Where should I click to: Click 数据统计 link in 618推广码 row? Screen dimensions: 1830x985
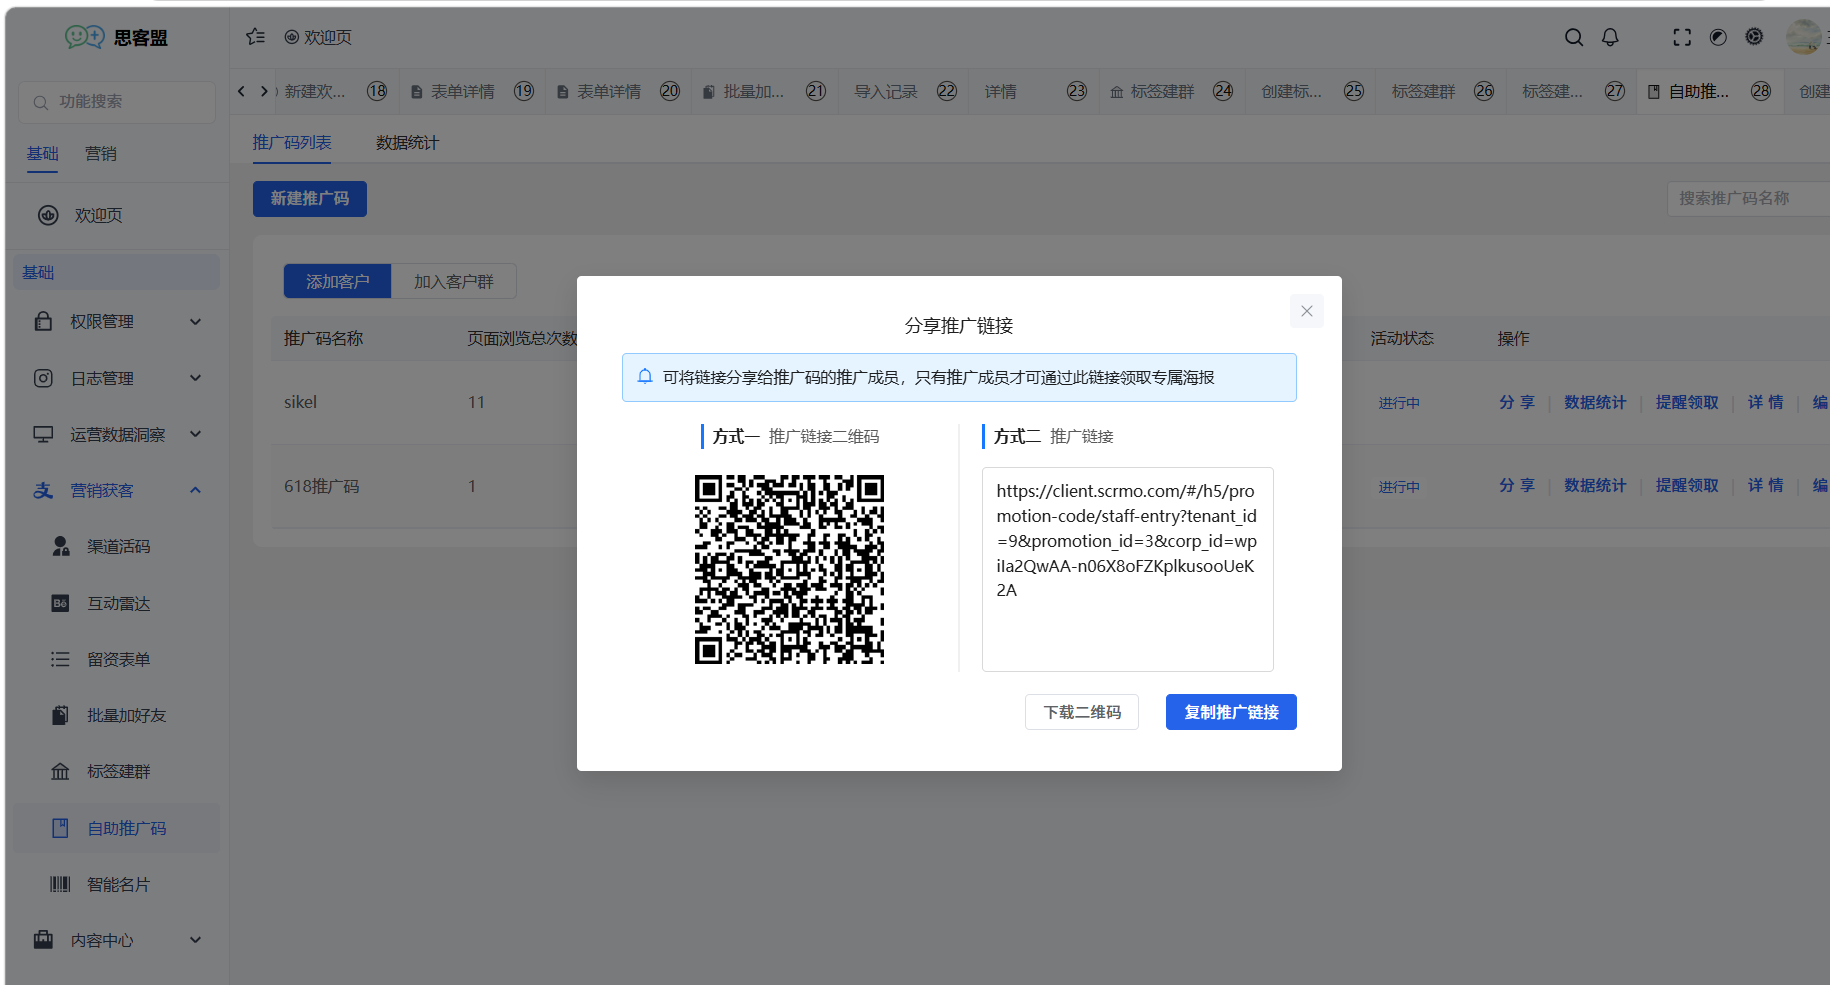1595,485
